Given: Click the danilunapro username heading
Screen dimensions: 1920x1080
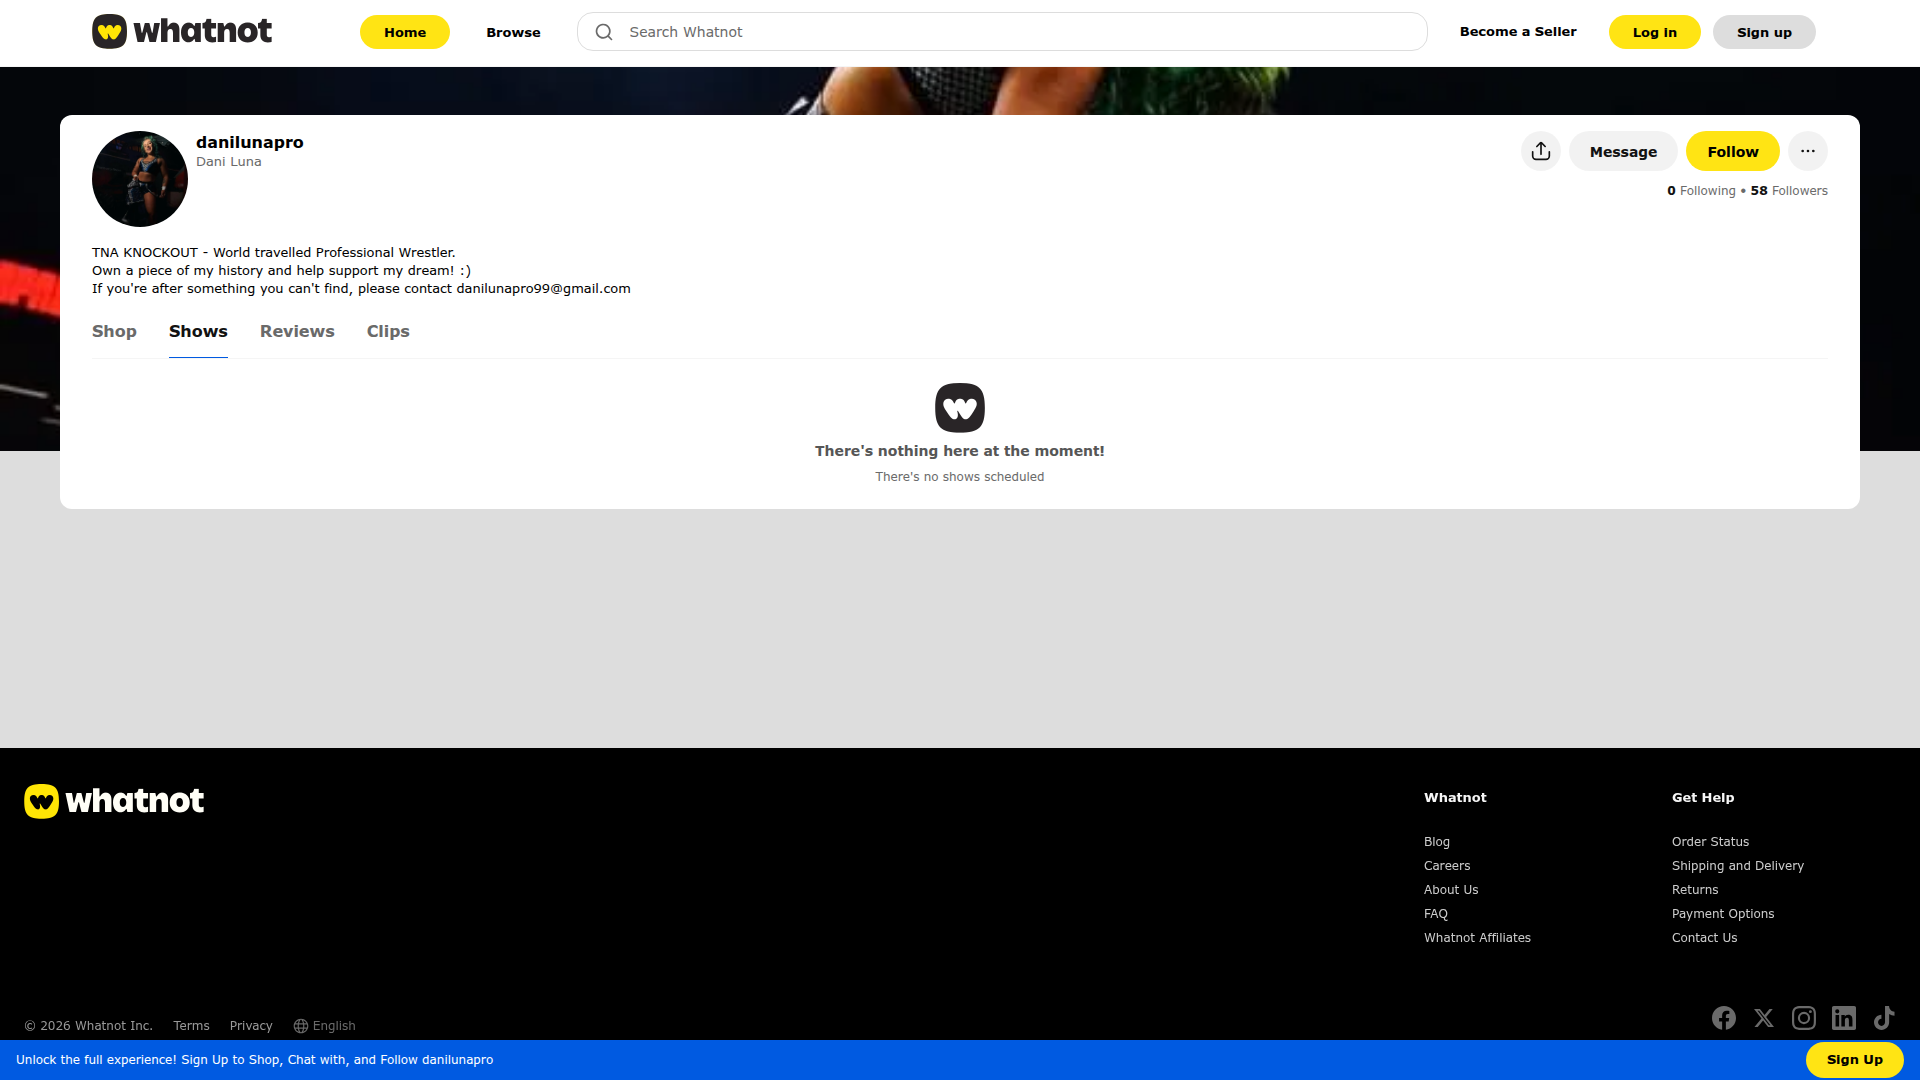Looking at the screenshot, I should [x=250, y=142].
